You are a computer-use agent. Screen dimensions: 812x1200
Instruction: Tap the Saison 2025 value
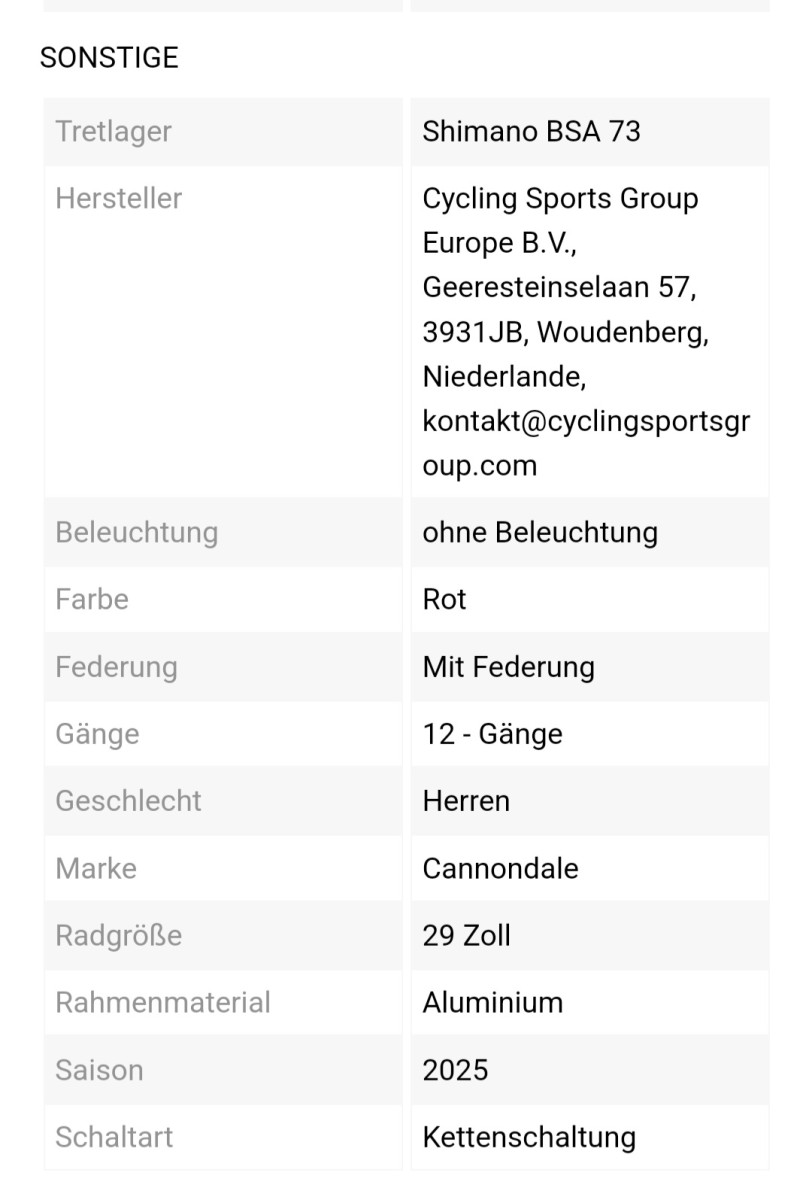coord(455,1070)
